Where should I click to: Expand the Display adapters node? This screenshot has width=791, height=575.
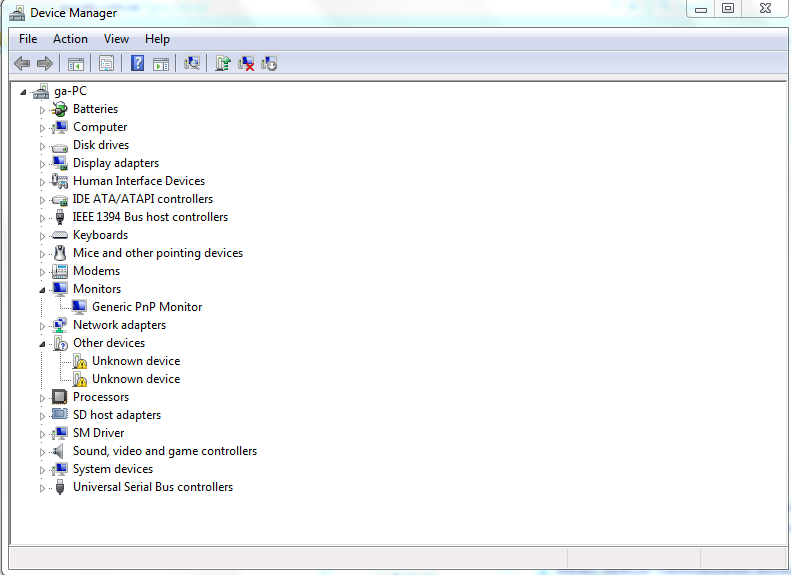(x=42, y=164)
